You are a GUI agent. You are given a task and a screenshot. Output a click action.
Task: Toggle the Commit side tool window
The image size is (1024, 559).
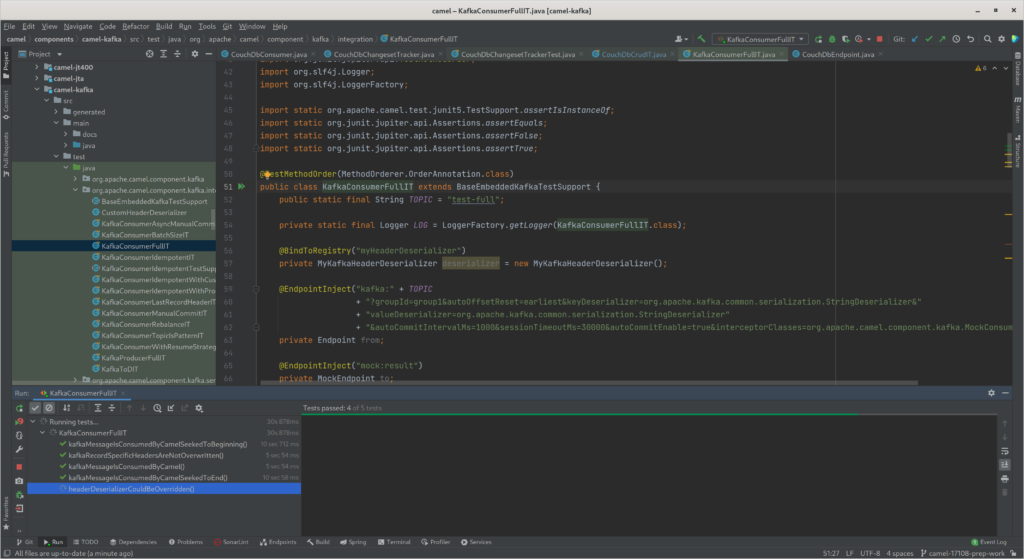pos(6,104)
